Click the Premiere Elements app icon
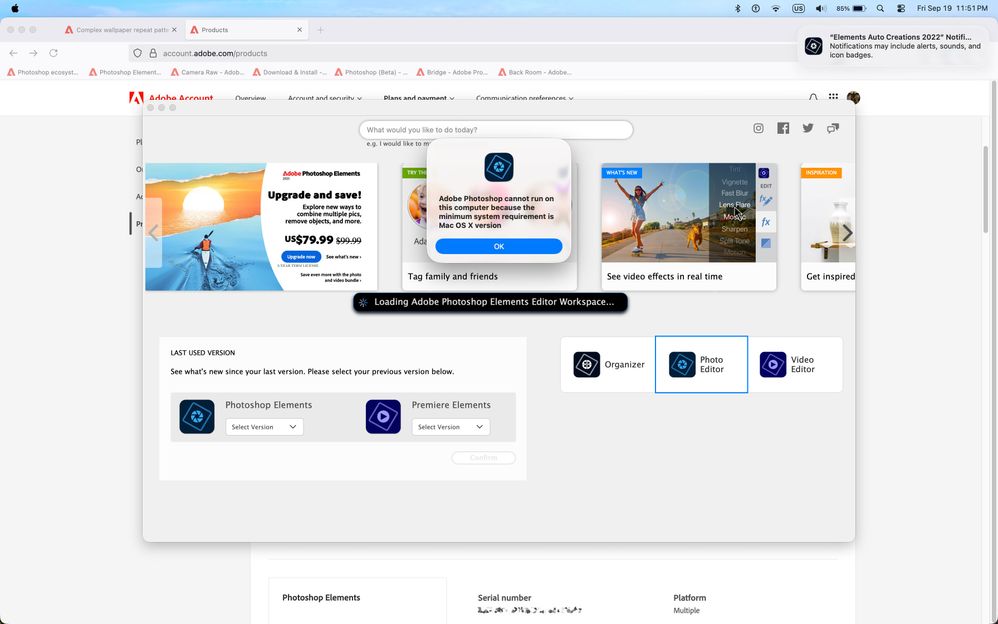Screen dimensions: 998x624 pyautogui.click(x=383, y=416)
